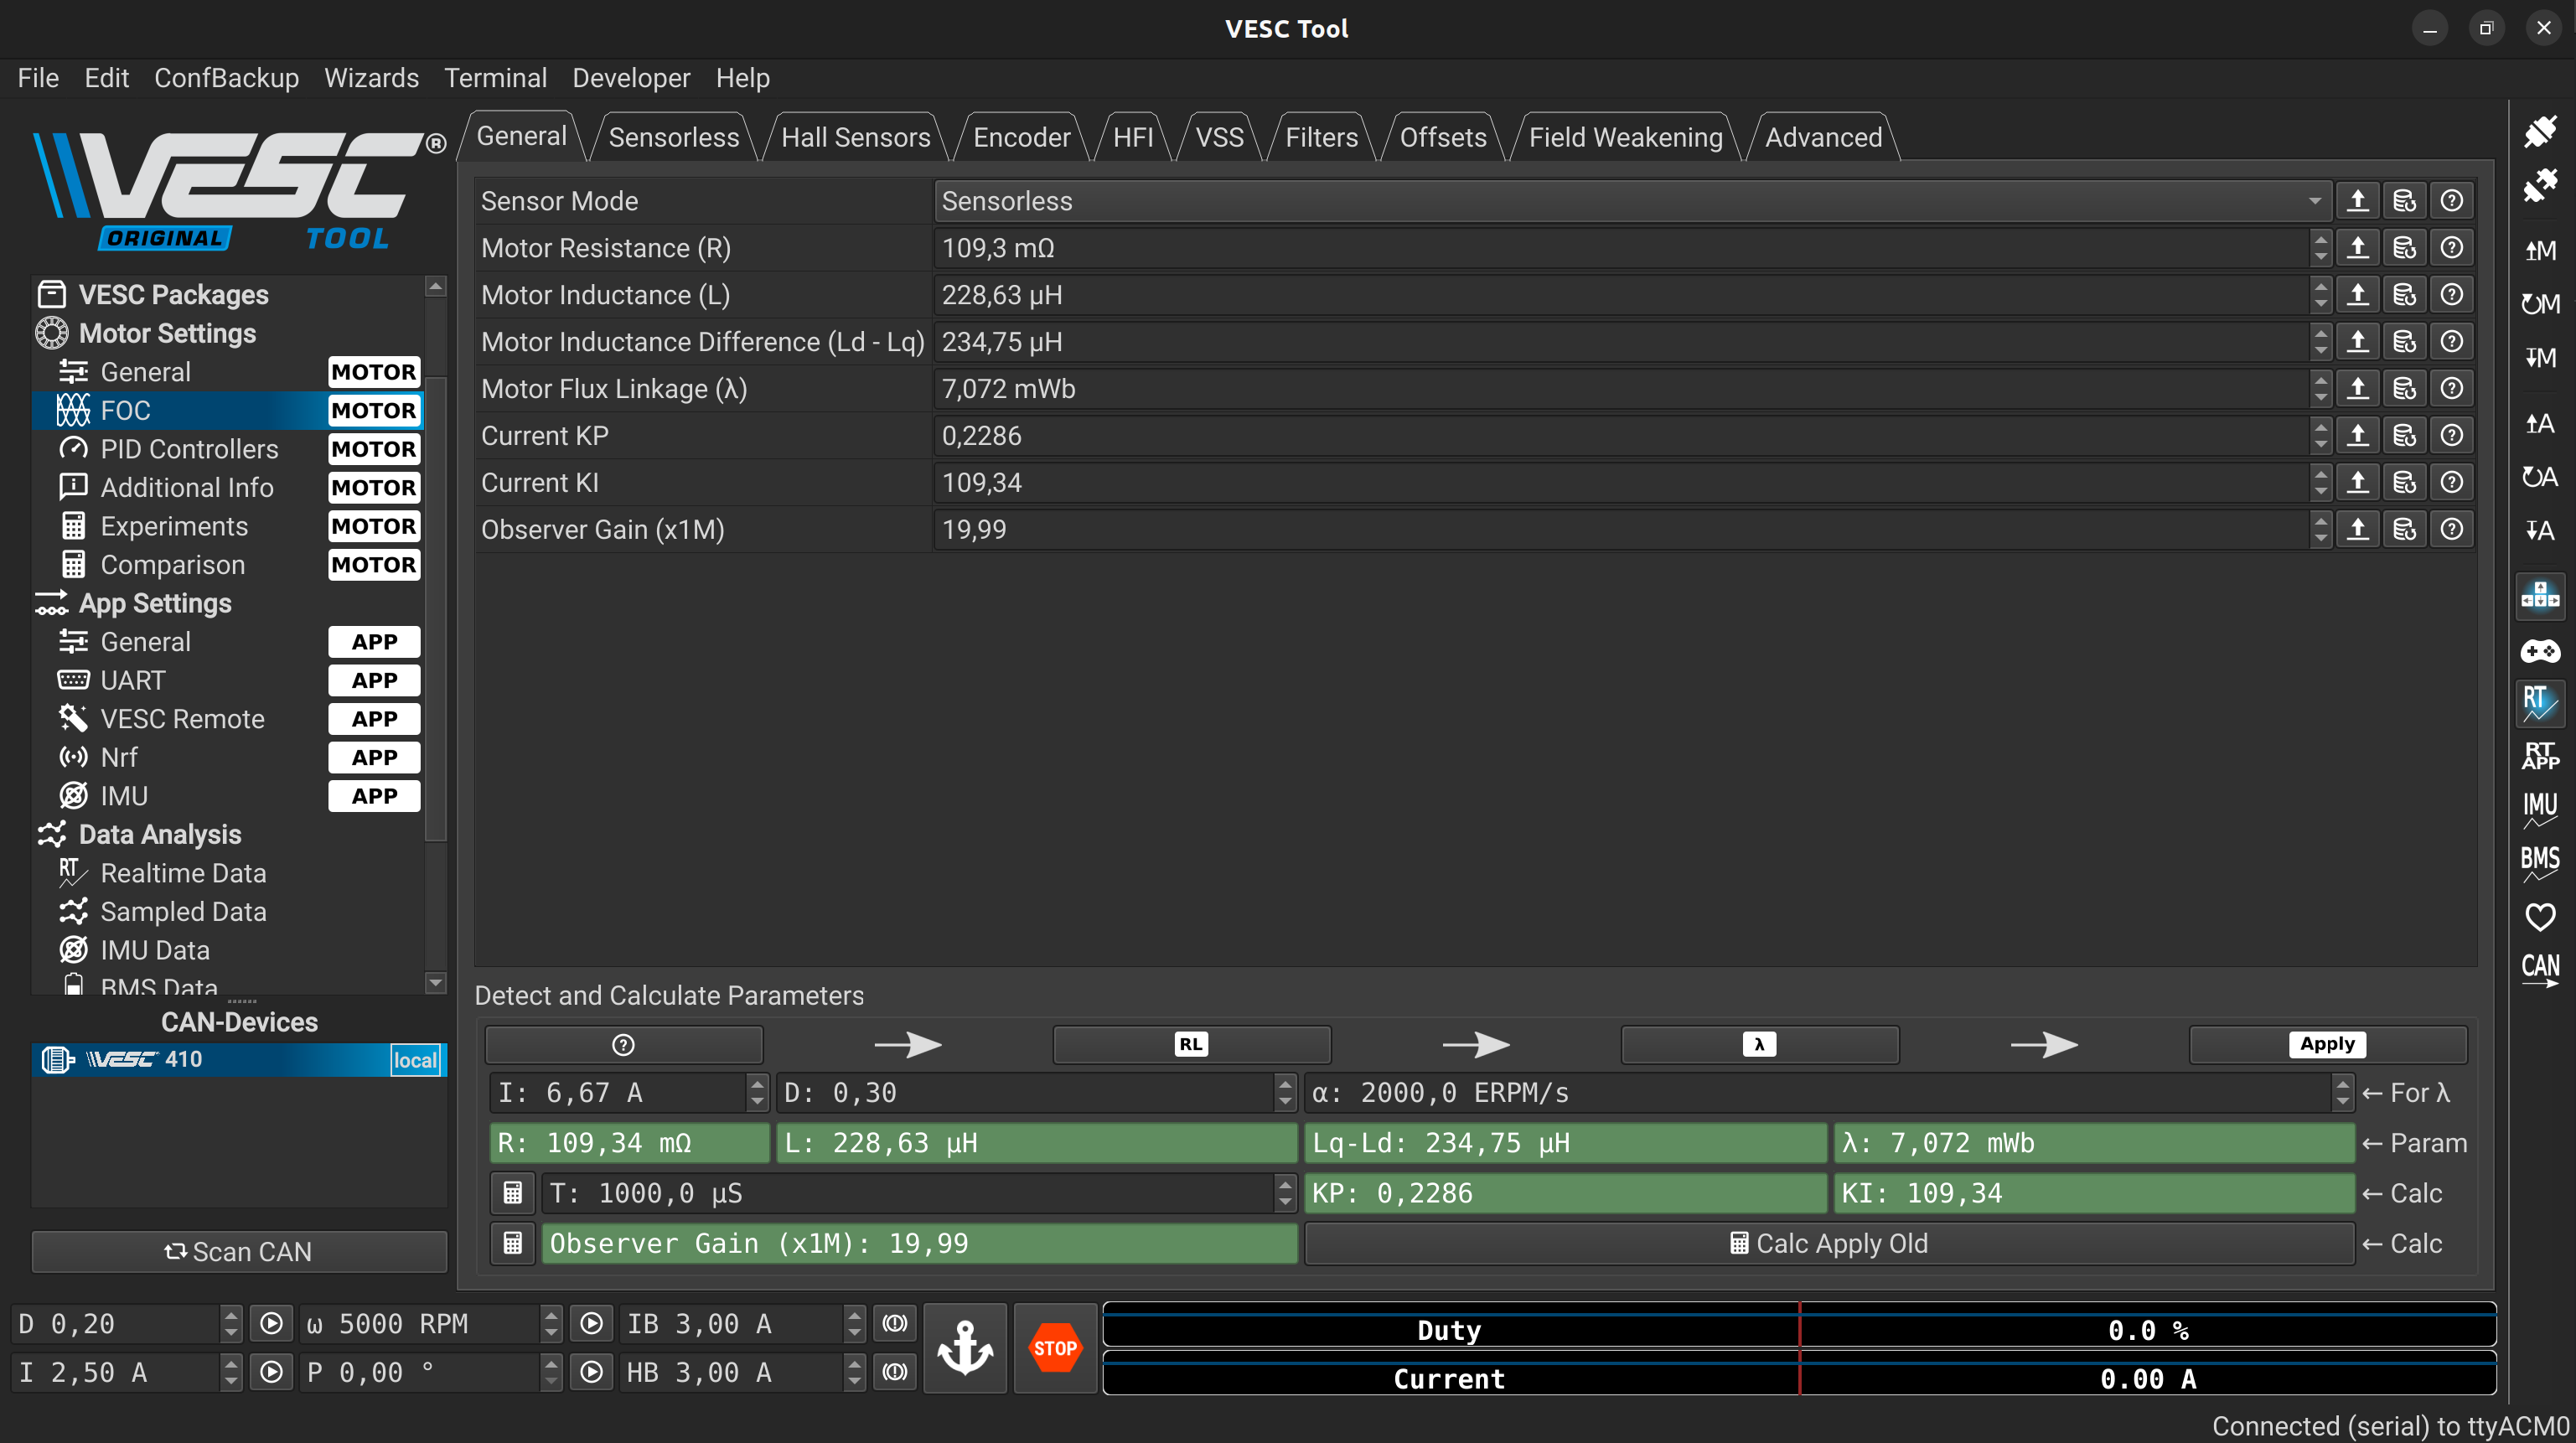This screenshot has width=2576, height=1443.
Task: Switch to the Sensorless tab
Action: tap(674, 137)
